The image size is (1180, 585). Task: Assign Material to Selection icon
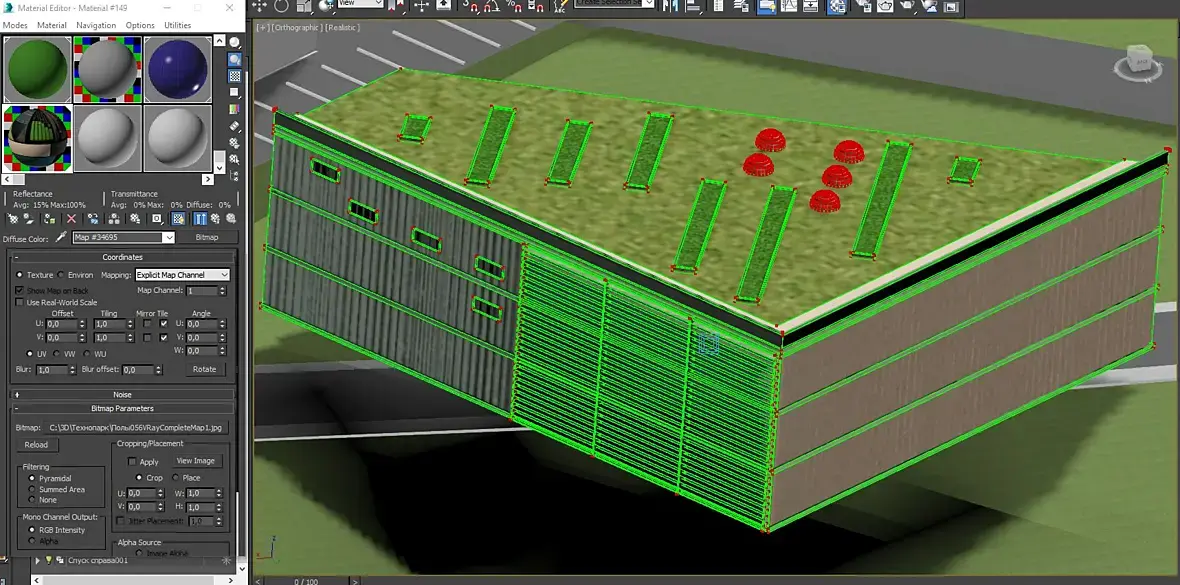click(50, 219)
